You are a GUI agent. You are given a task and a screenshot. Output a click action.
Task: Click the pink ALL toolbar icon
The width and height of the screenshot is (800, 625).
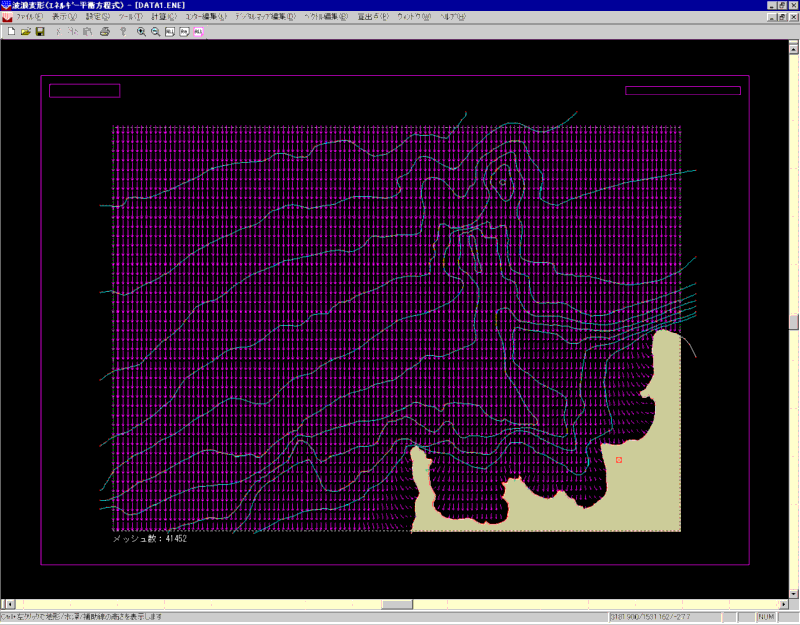(x=198, y=32)
